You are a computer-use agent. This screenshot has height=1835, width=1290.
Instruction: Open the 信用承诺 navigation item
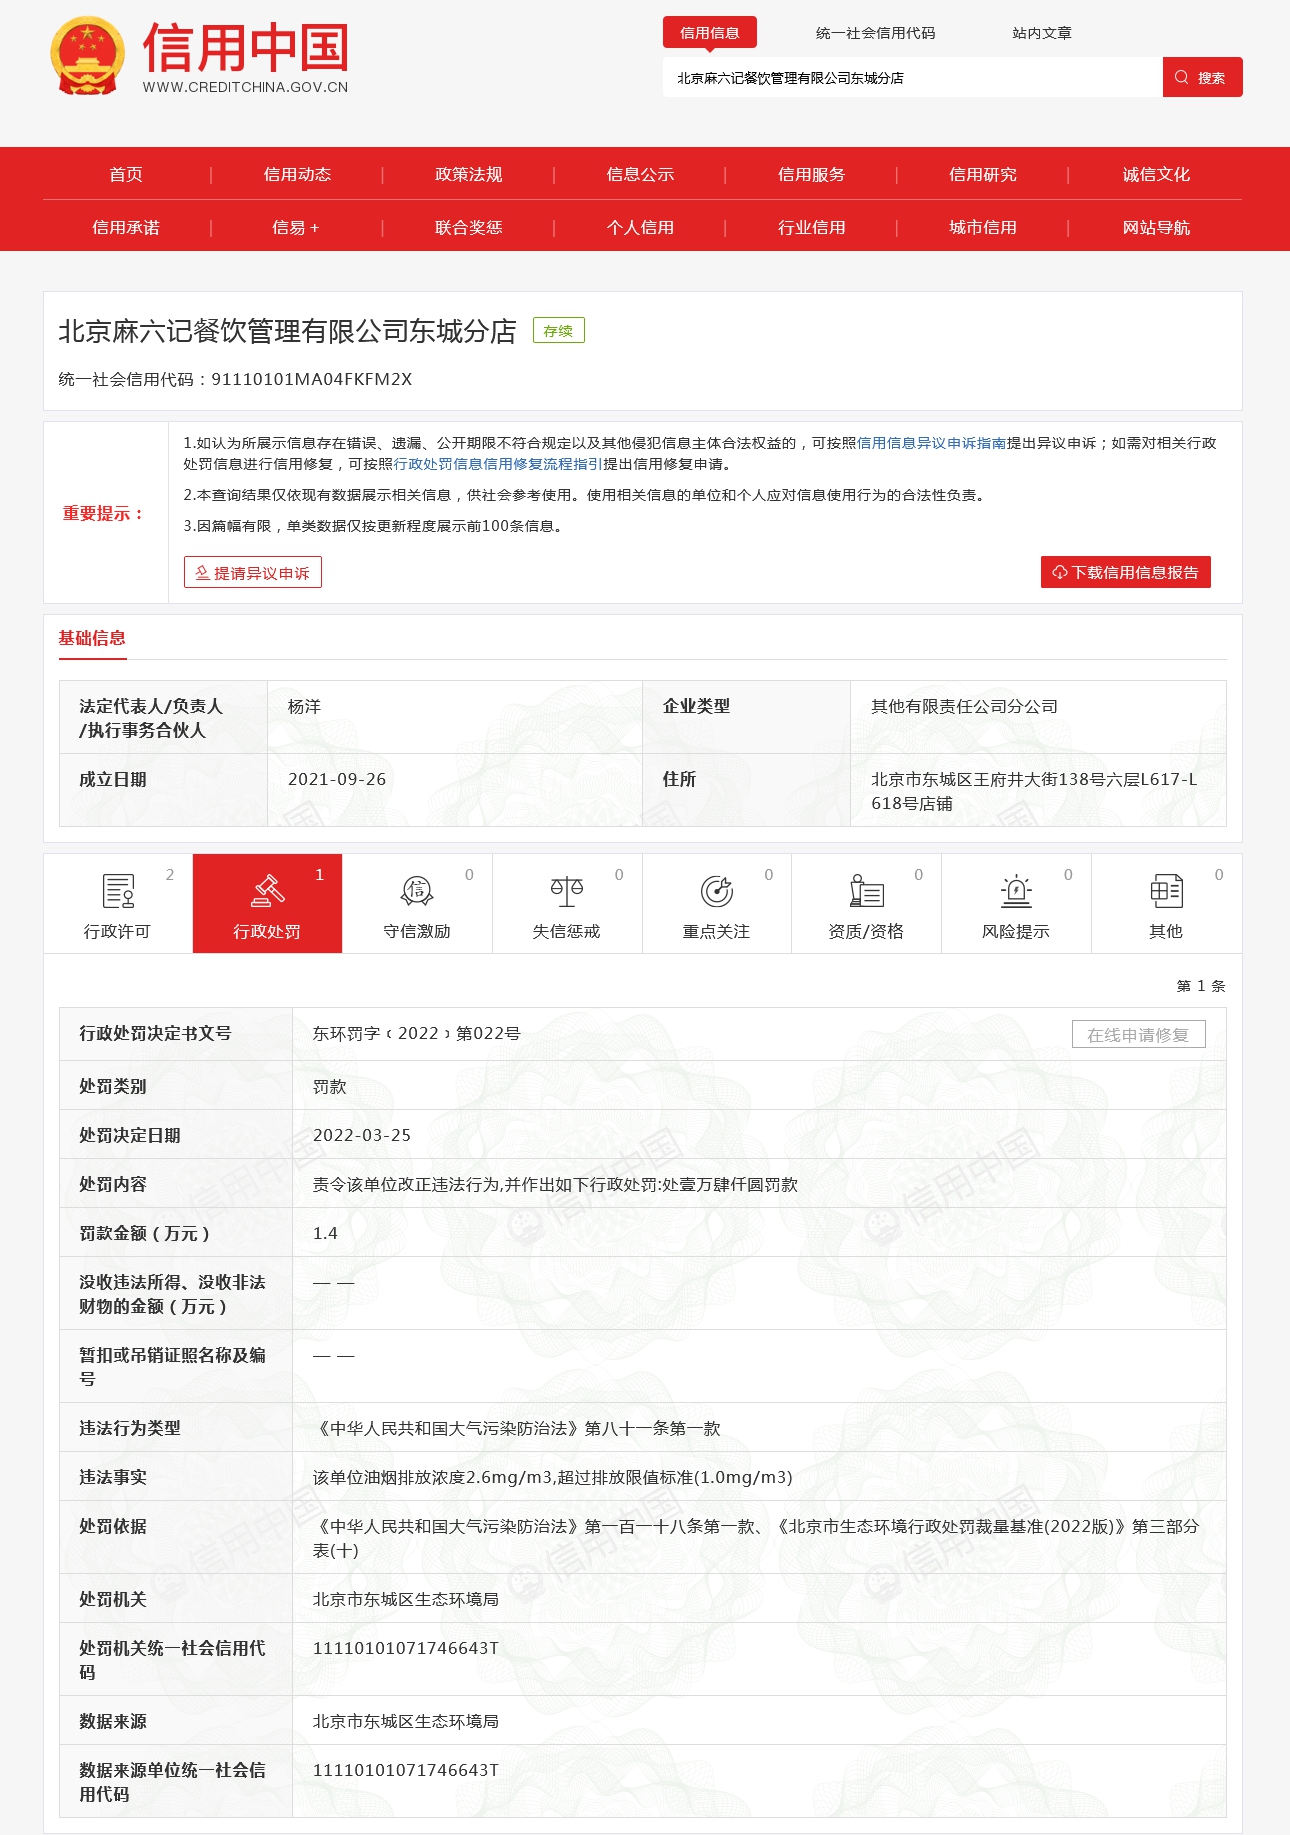click(x=126, y=227)
